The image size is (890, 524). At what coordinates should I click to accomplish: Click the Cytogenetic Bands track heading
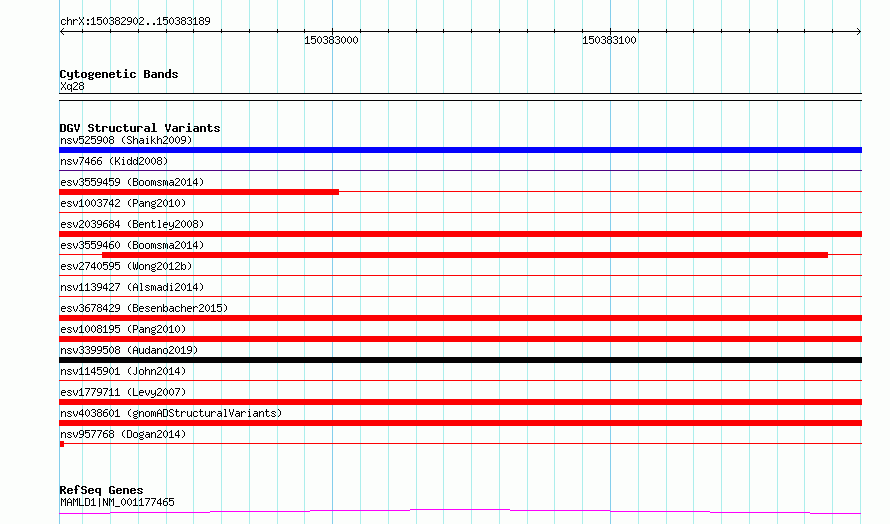tap(119, 74)
